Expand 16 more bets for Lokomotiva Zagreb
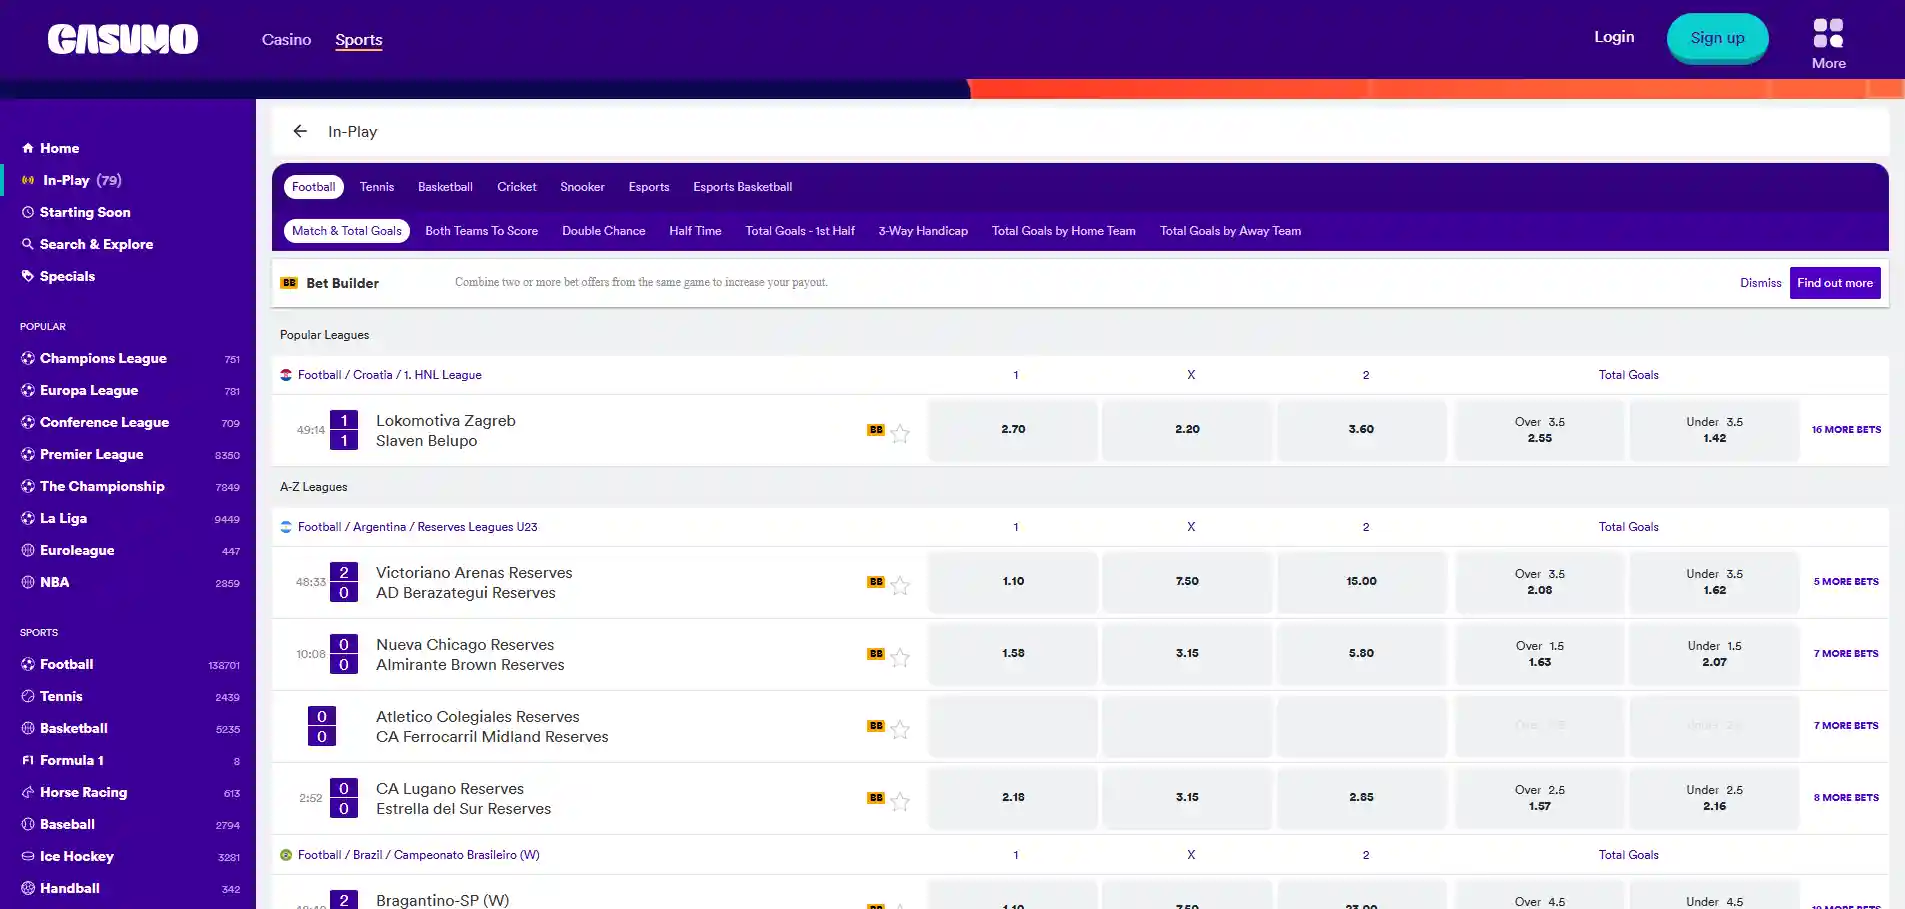1905x909 pixels. tap(1846, 430)
